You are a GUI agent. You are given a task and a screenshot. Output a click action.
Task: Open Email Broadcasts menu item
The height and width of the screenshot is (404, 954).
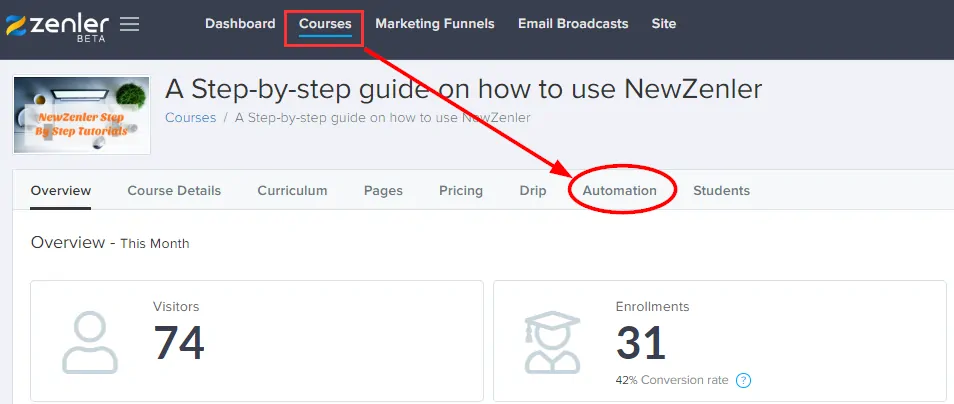(573, 24)
